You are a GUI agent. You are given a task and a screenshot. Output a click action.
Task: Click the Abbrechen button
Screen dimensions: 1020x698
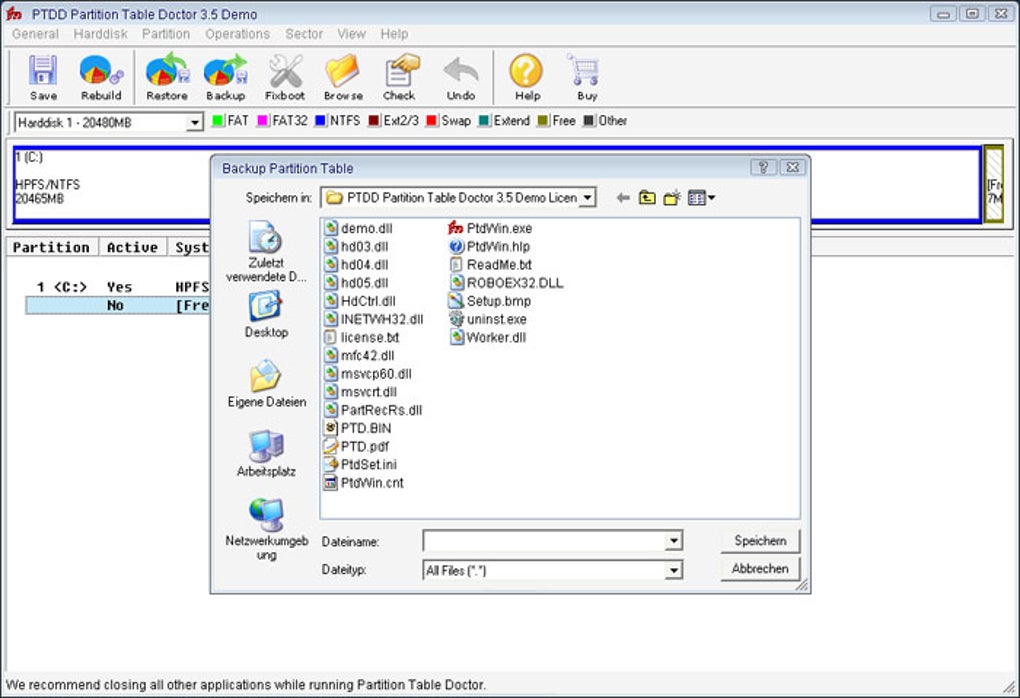point(760,569)
